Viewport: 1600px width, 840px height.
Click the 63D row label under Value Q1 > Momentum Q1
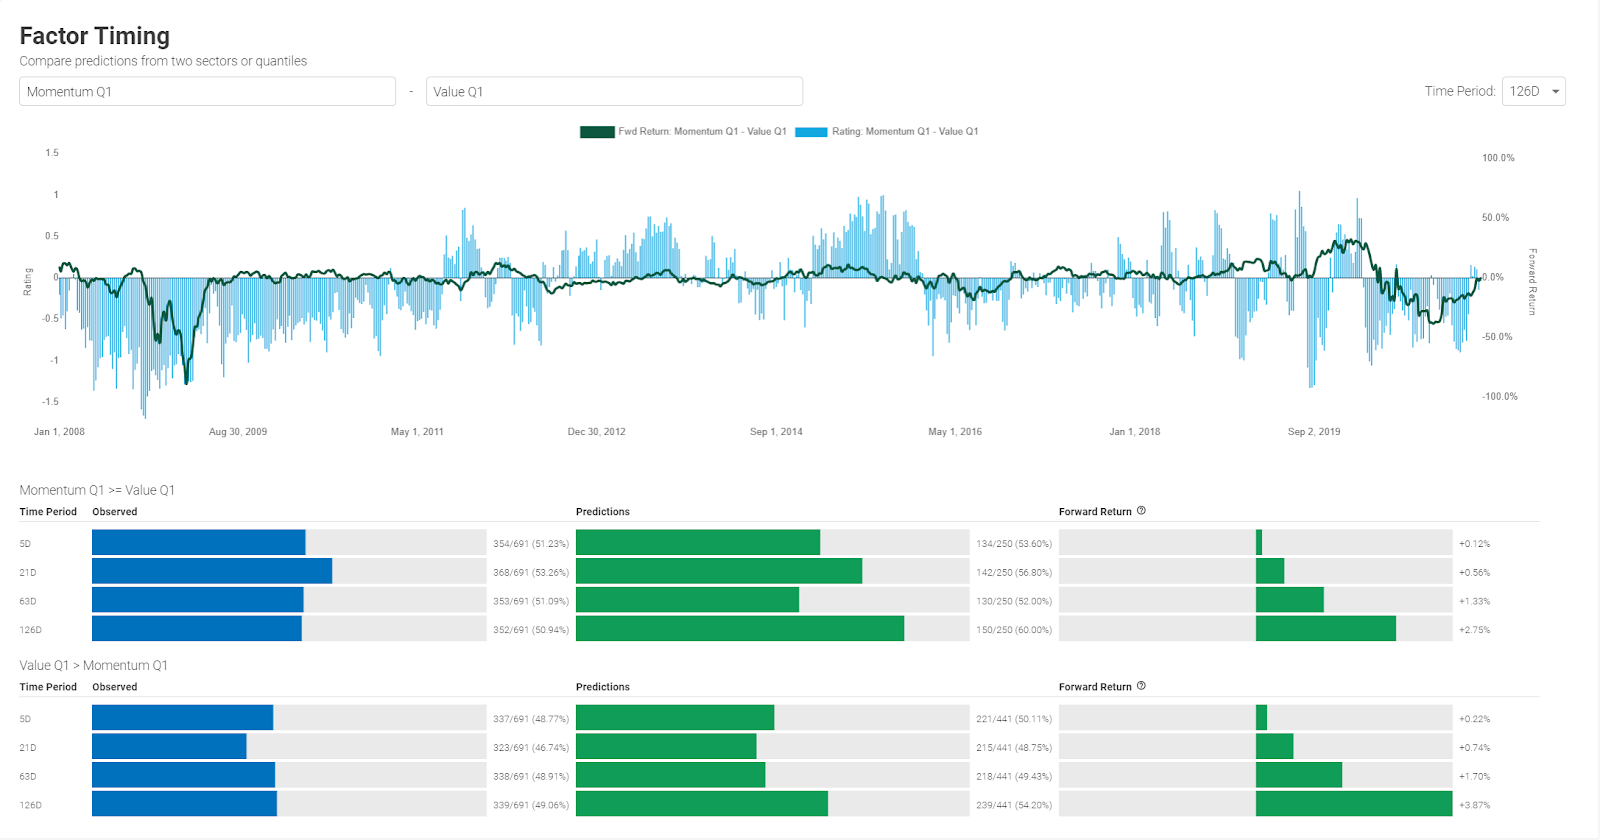(28, 776)
